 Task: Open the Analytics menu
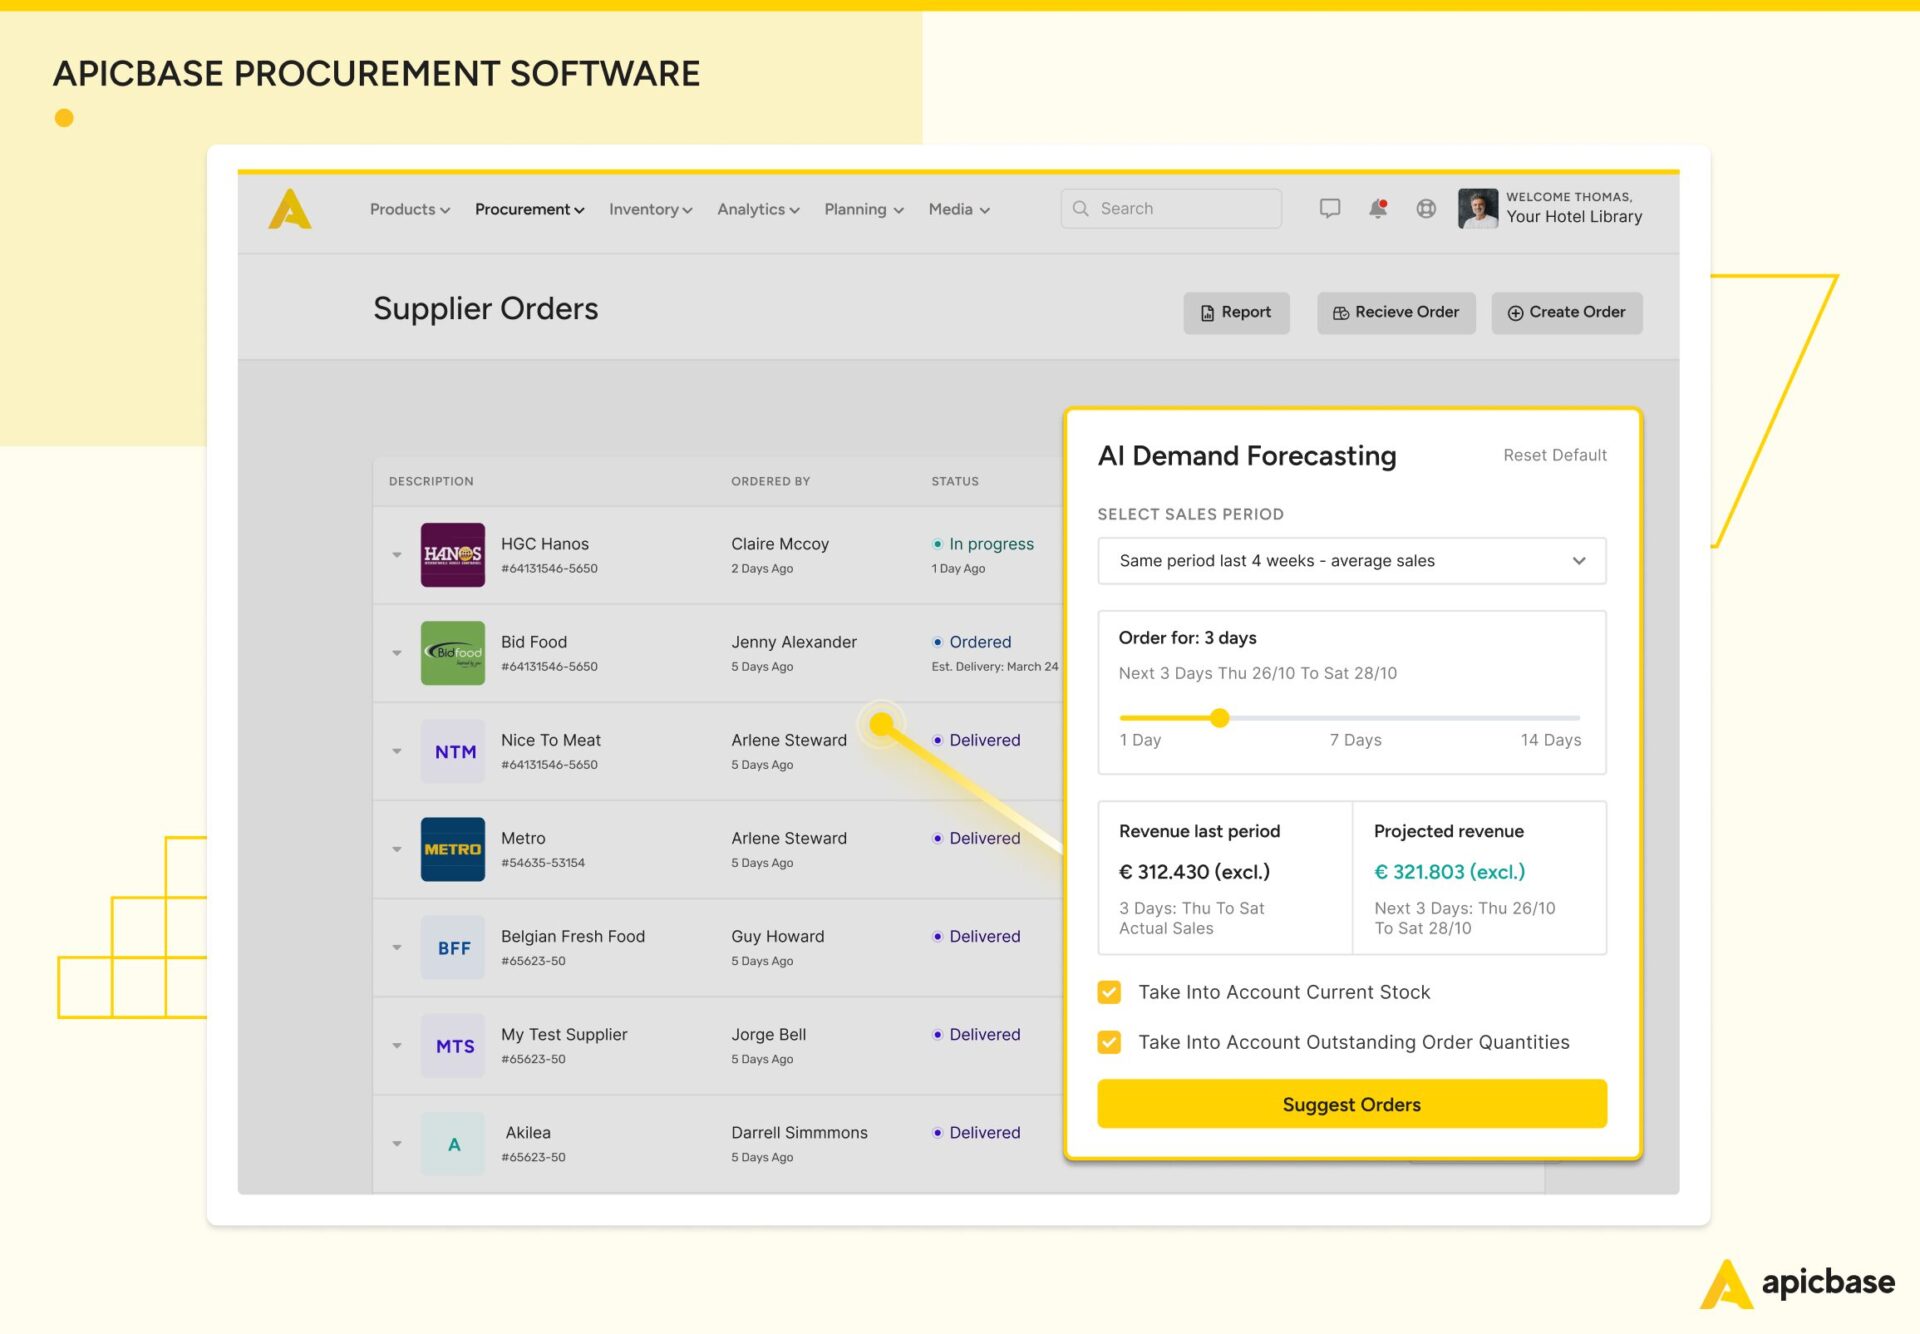pos(758,209)
